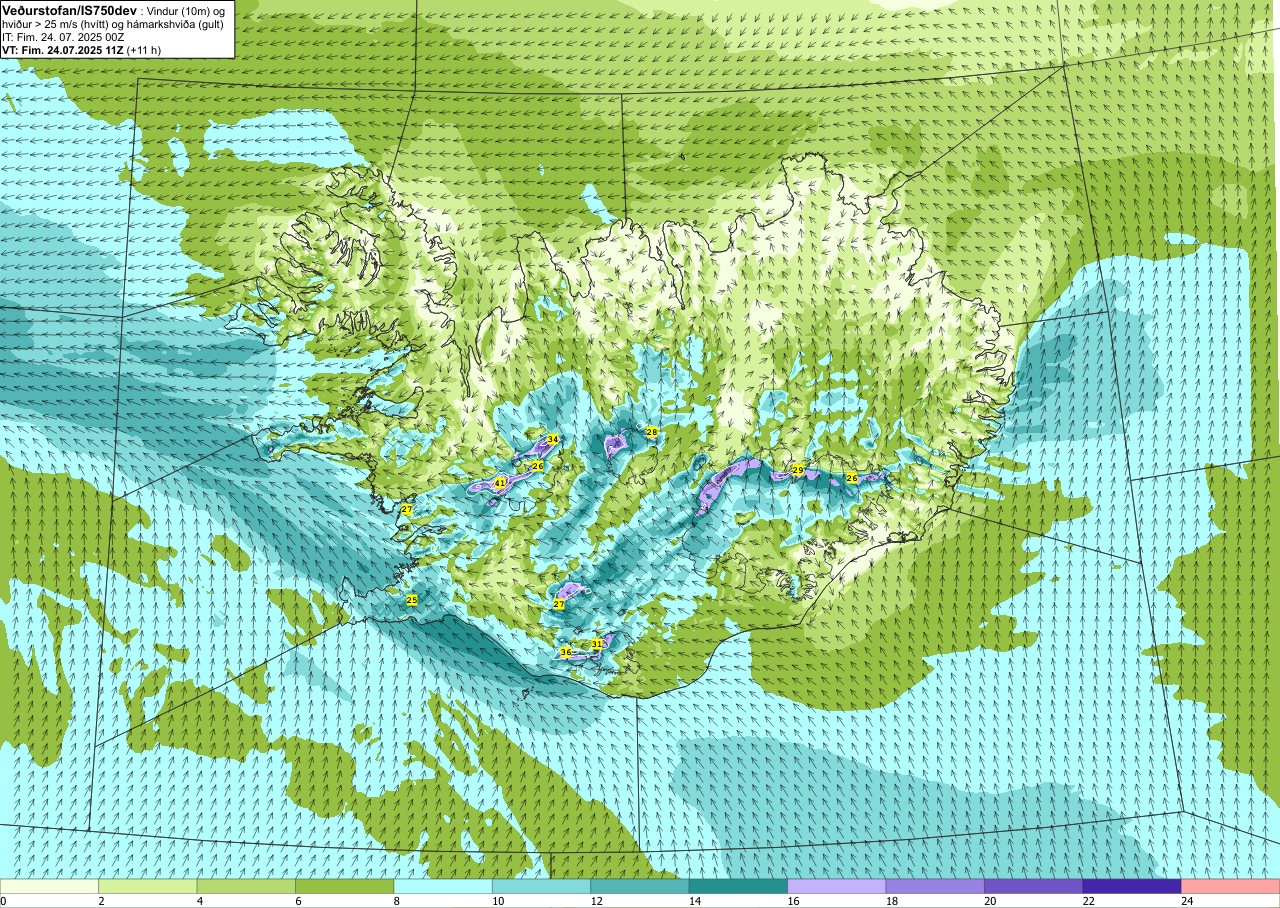Screen dimensions: 1280x908
Task: Click the 16–18 lavender legend swatch
Action: click(837, 886)
